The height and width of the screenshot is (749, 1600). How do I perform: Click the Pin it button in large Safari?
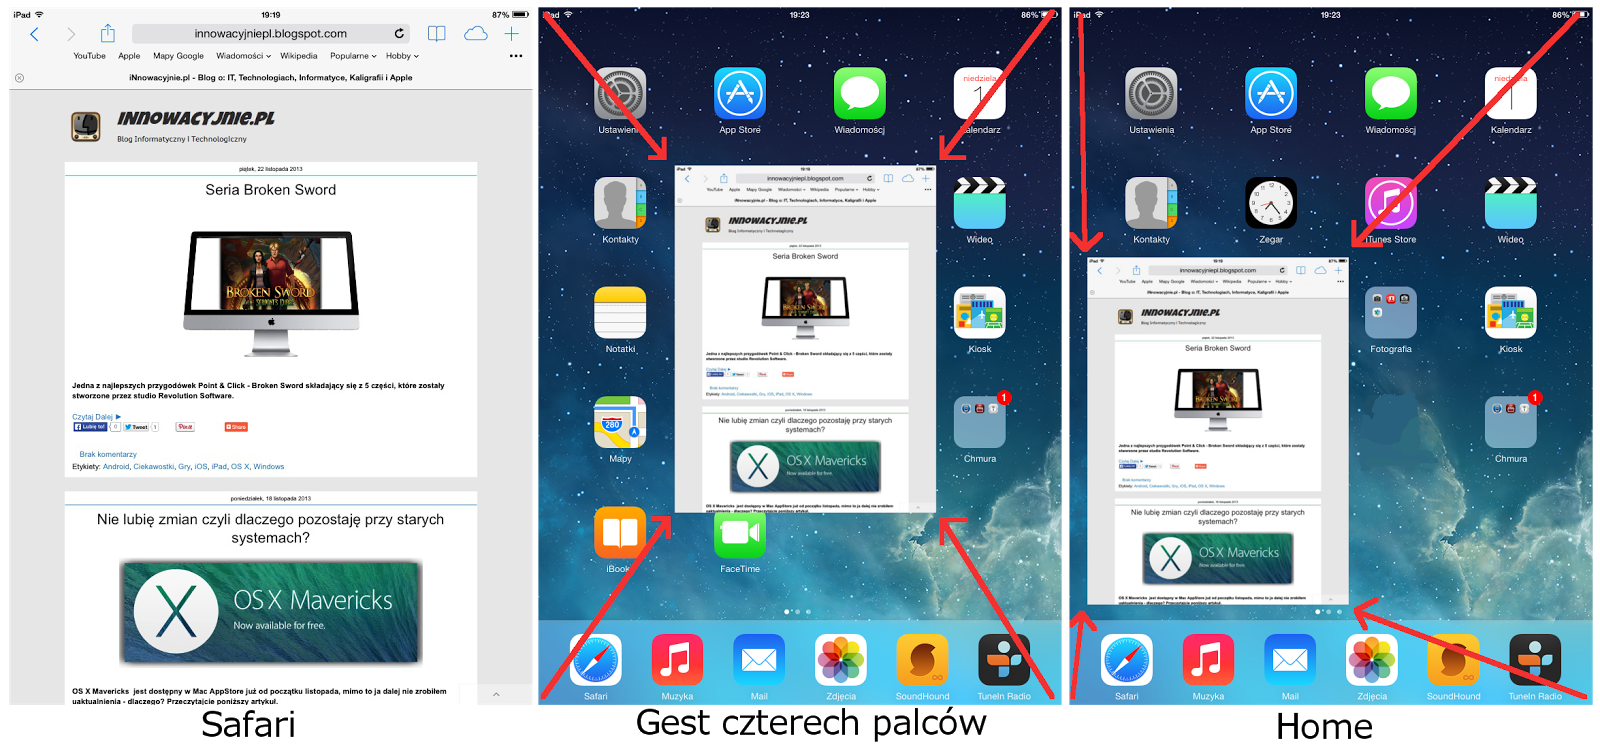(185, 427)
